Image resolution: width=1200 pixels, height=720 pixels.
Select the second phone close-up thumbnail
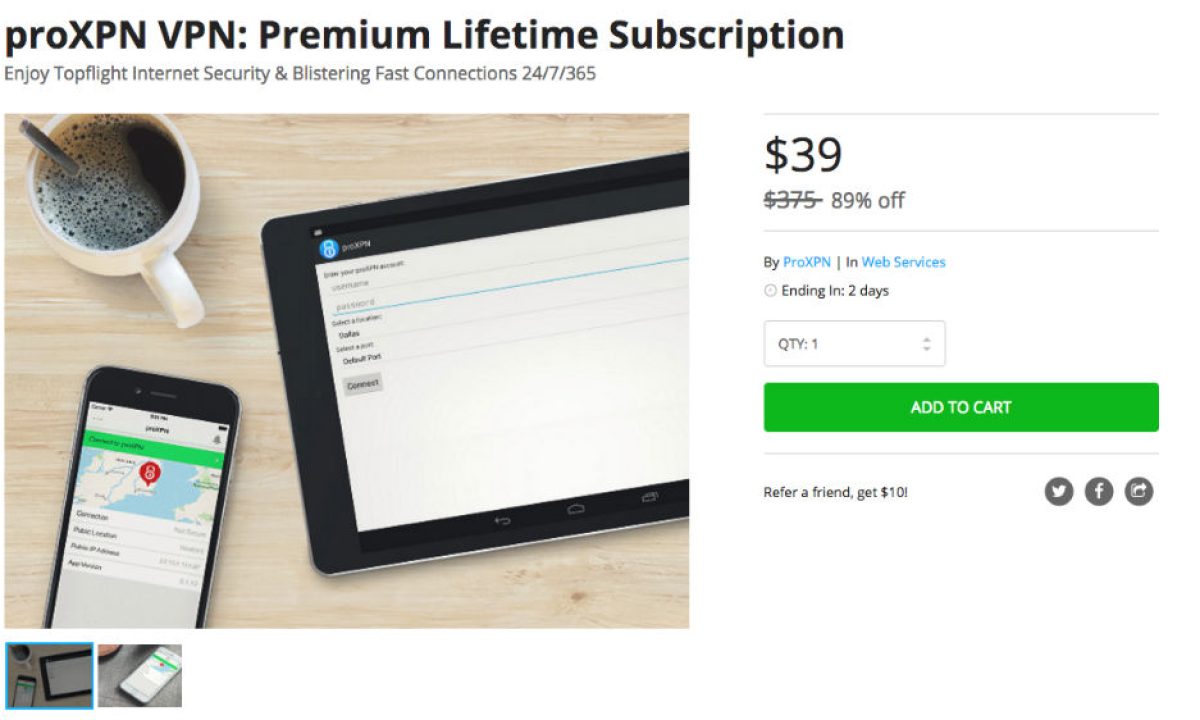[140, 675]
